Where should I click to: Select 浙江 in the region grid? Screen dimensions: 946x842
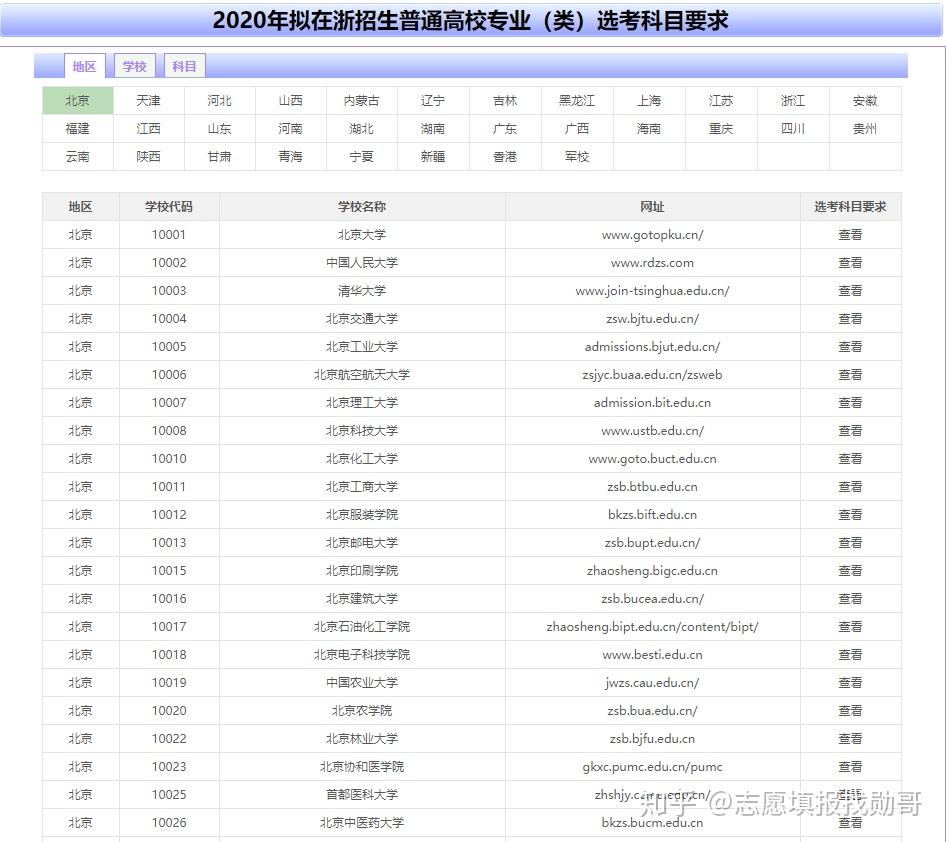(793, 101)
